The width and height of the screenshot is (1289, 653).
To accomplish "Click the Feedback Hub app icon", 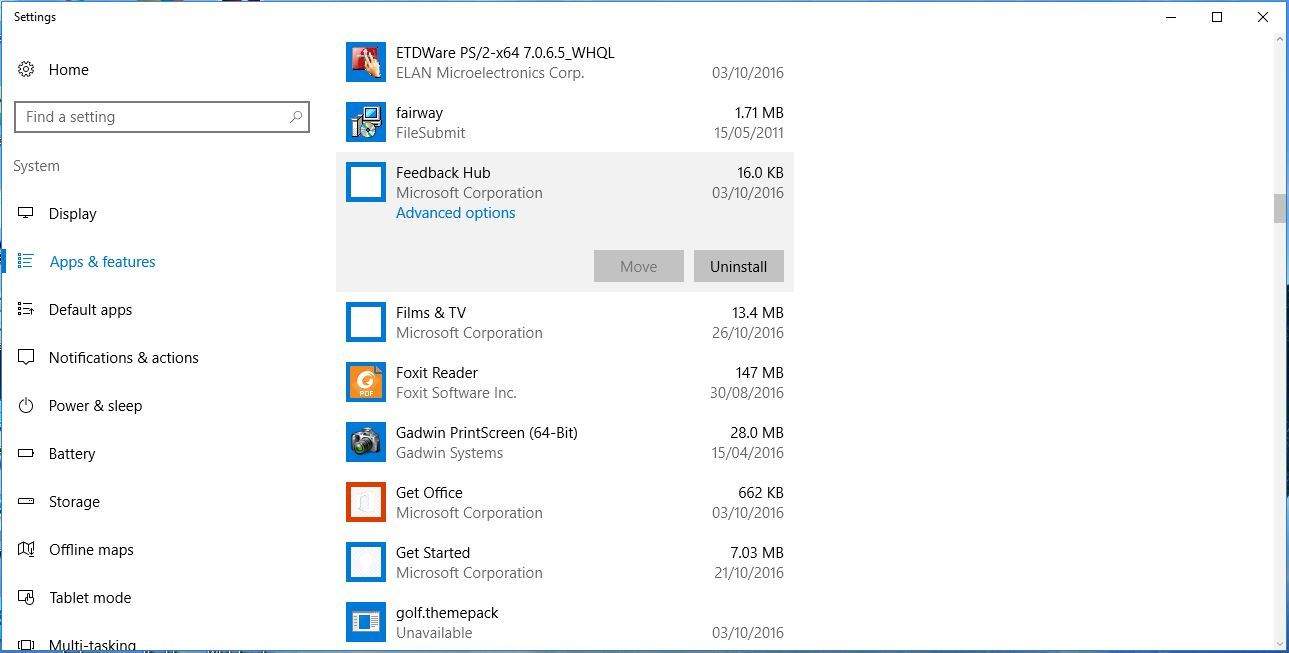I will click(366, 182).
